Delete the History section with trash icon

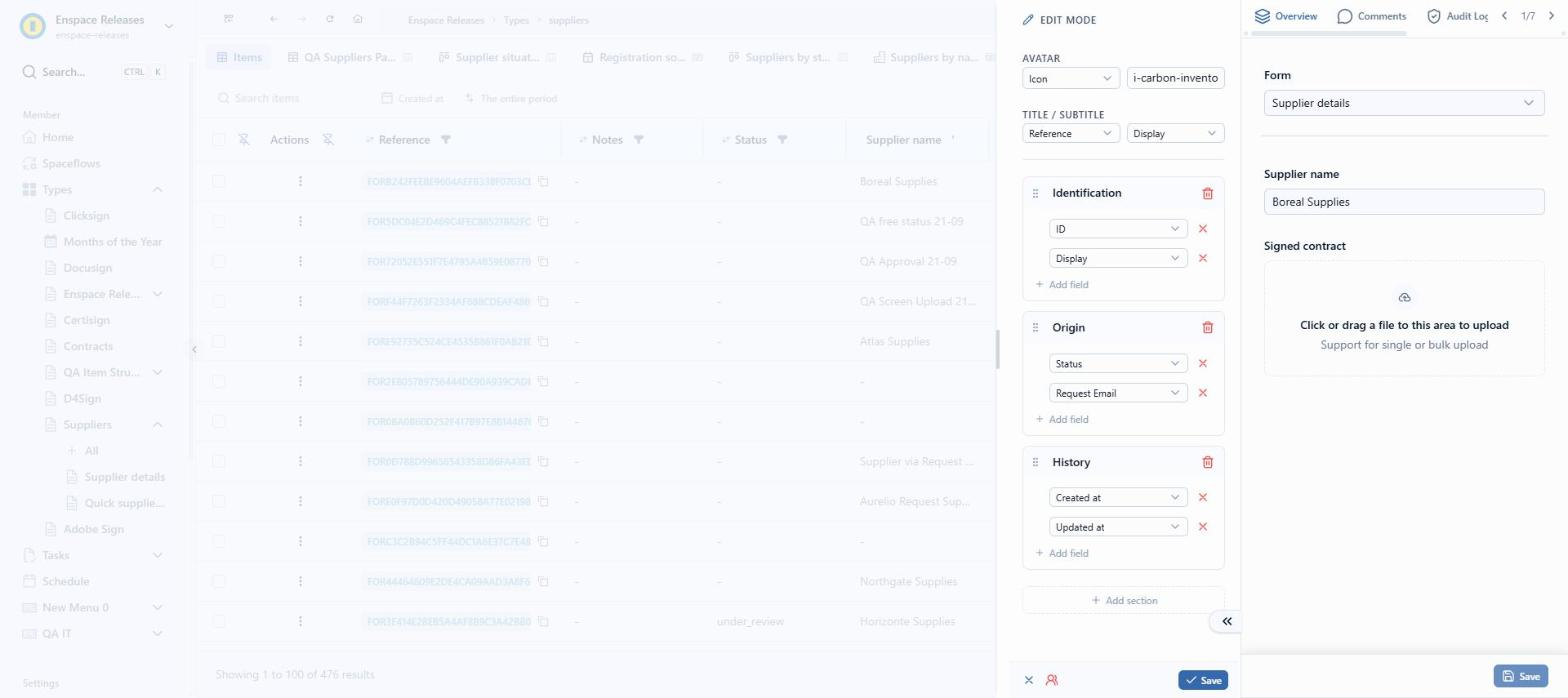tap(1207, 462)
